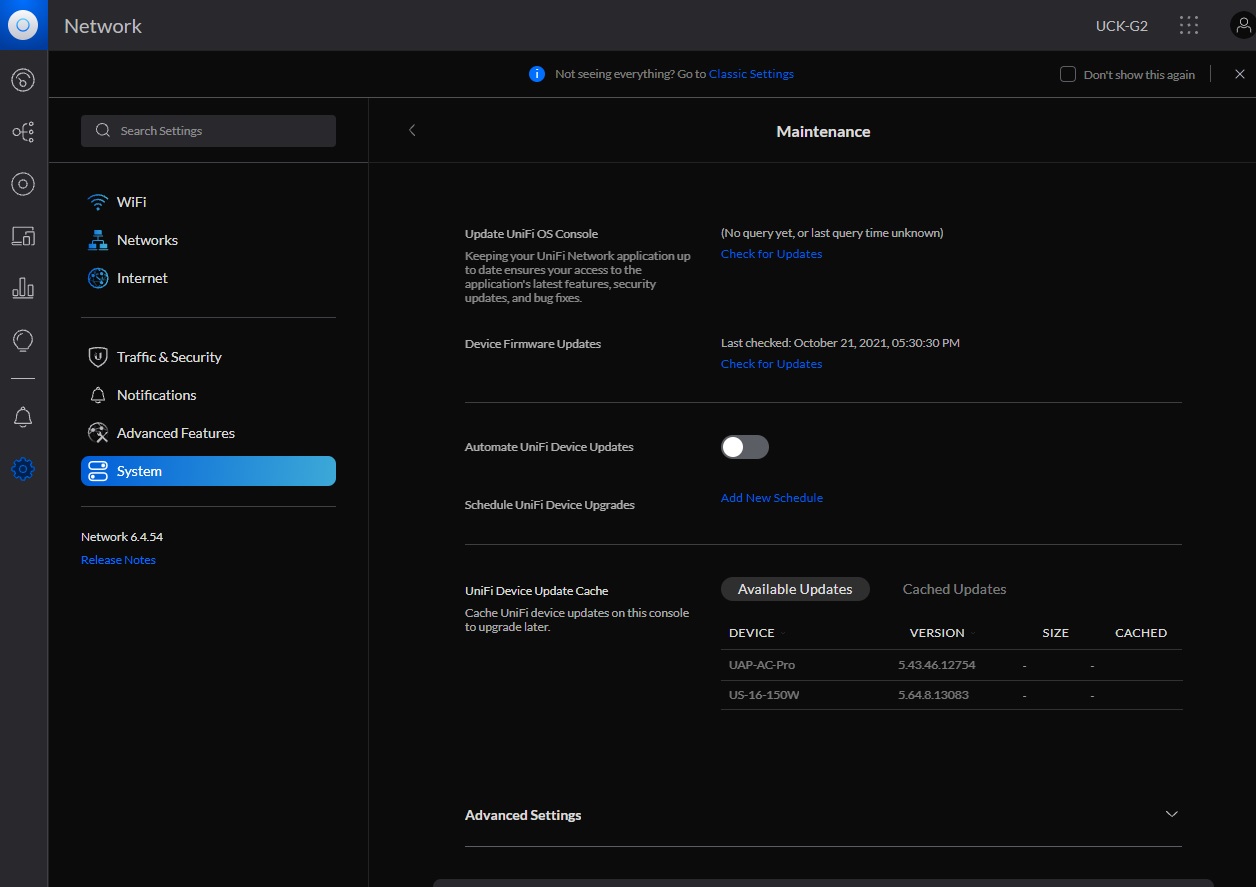Screen dimensions: 1256x887
Task: Open the Statistics bar chart icon
Action: 23,288
